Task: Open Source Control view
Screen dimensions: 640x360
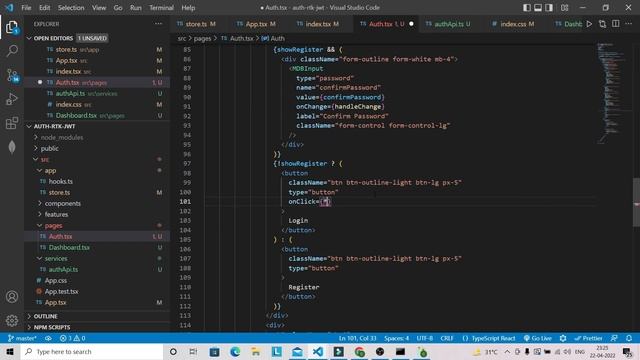Action: click(12, 75)
